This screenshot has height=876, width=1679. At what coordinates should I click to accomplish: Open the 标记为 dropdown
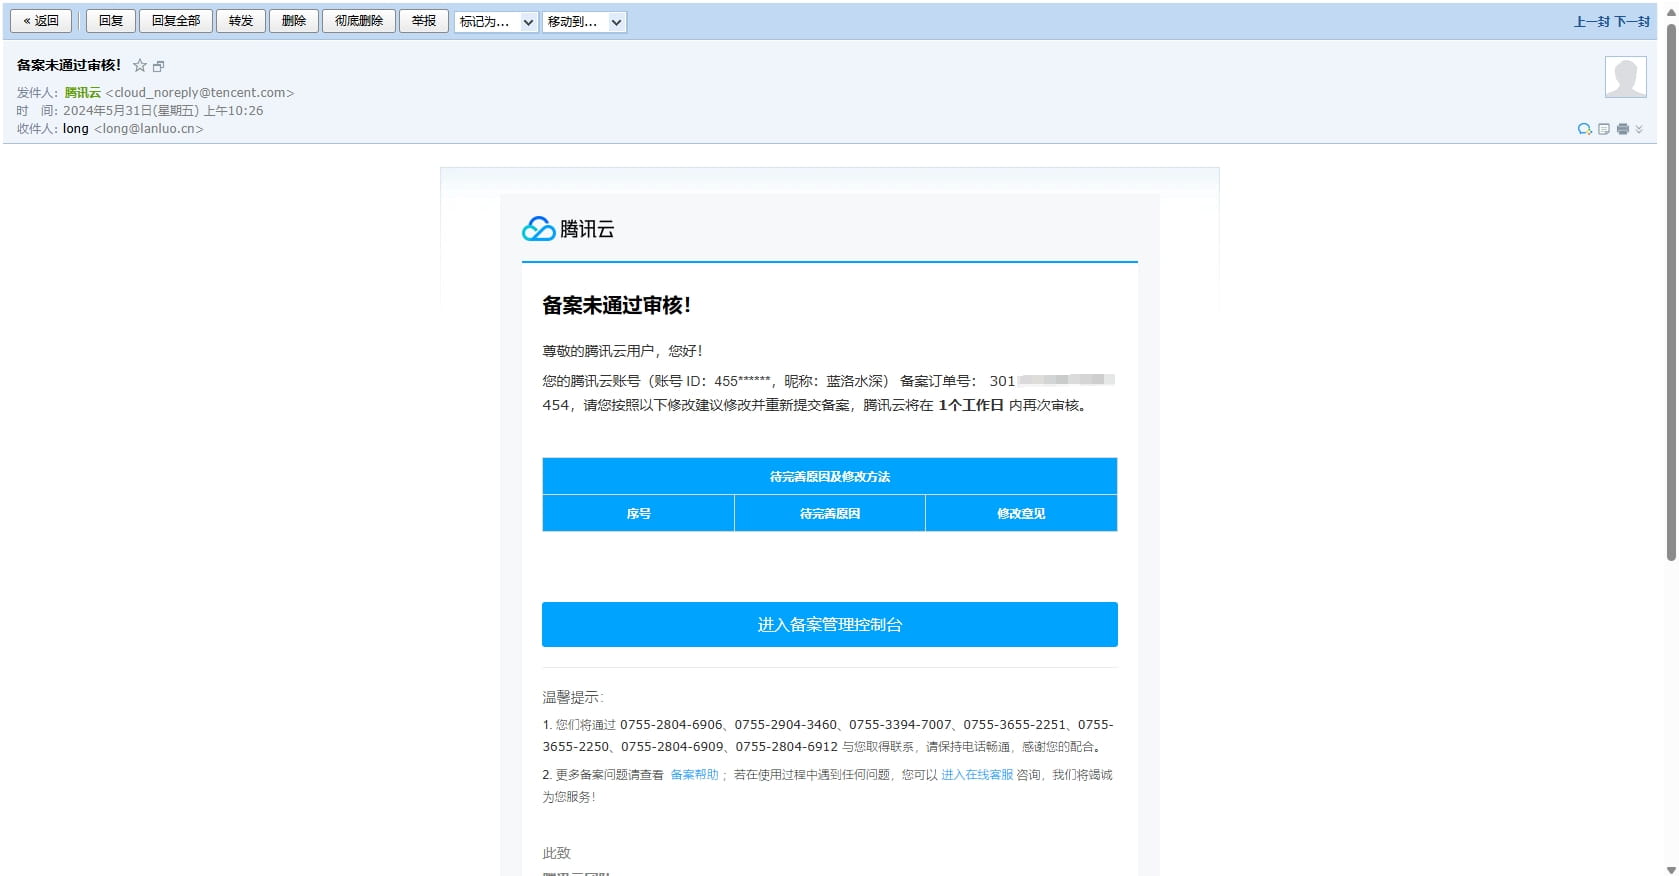point(497,21)
